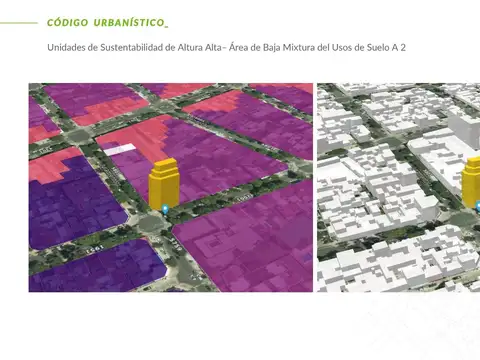Open the white 3D city model image
Image resolution: width=480 pixels, height=360 pixels.
pyautogui.click(x=399, y=187)
